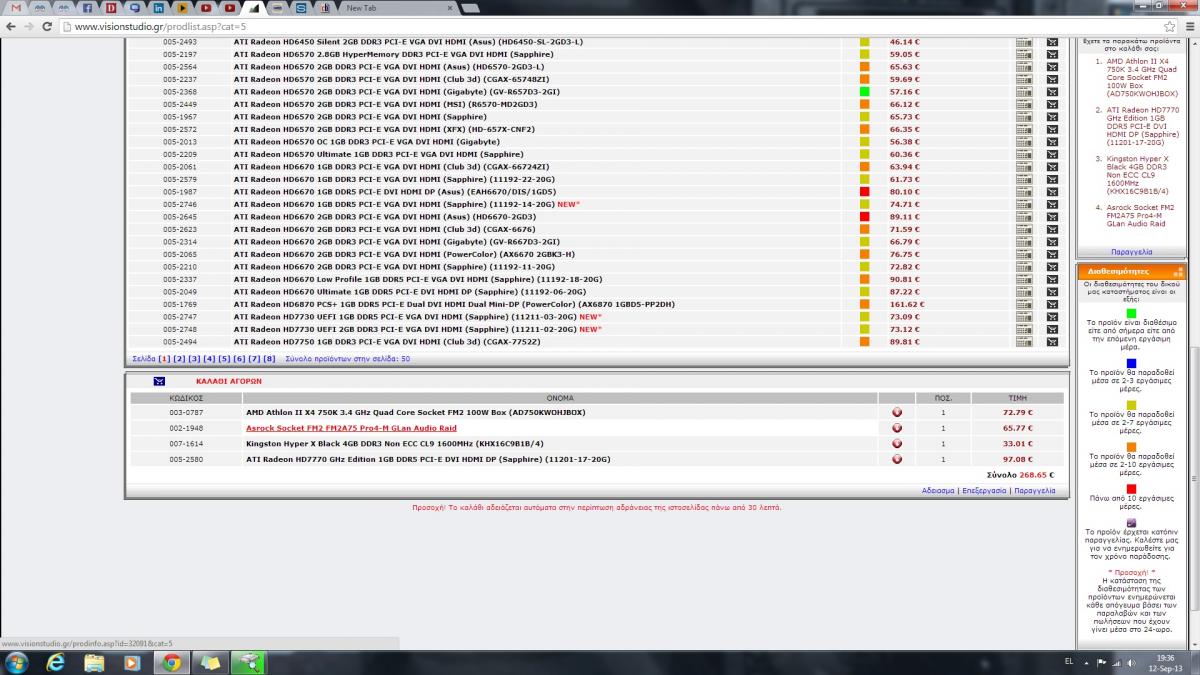Screen dimensions: 1200x675
Task: Click Παραγγελία link below basket total
Action: point(1034,491)
